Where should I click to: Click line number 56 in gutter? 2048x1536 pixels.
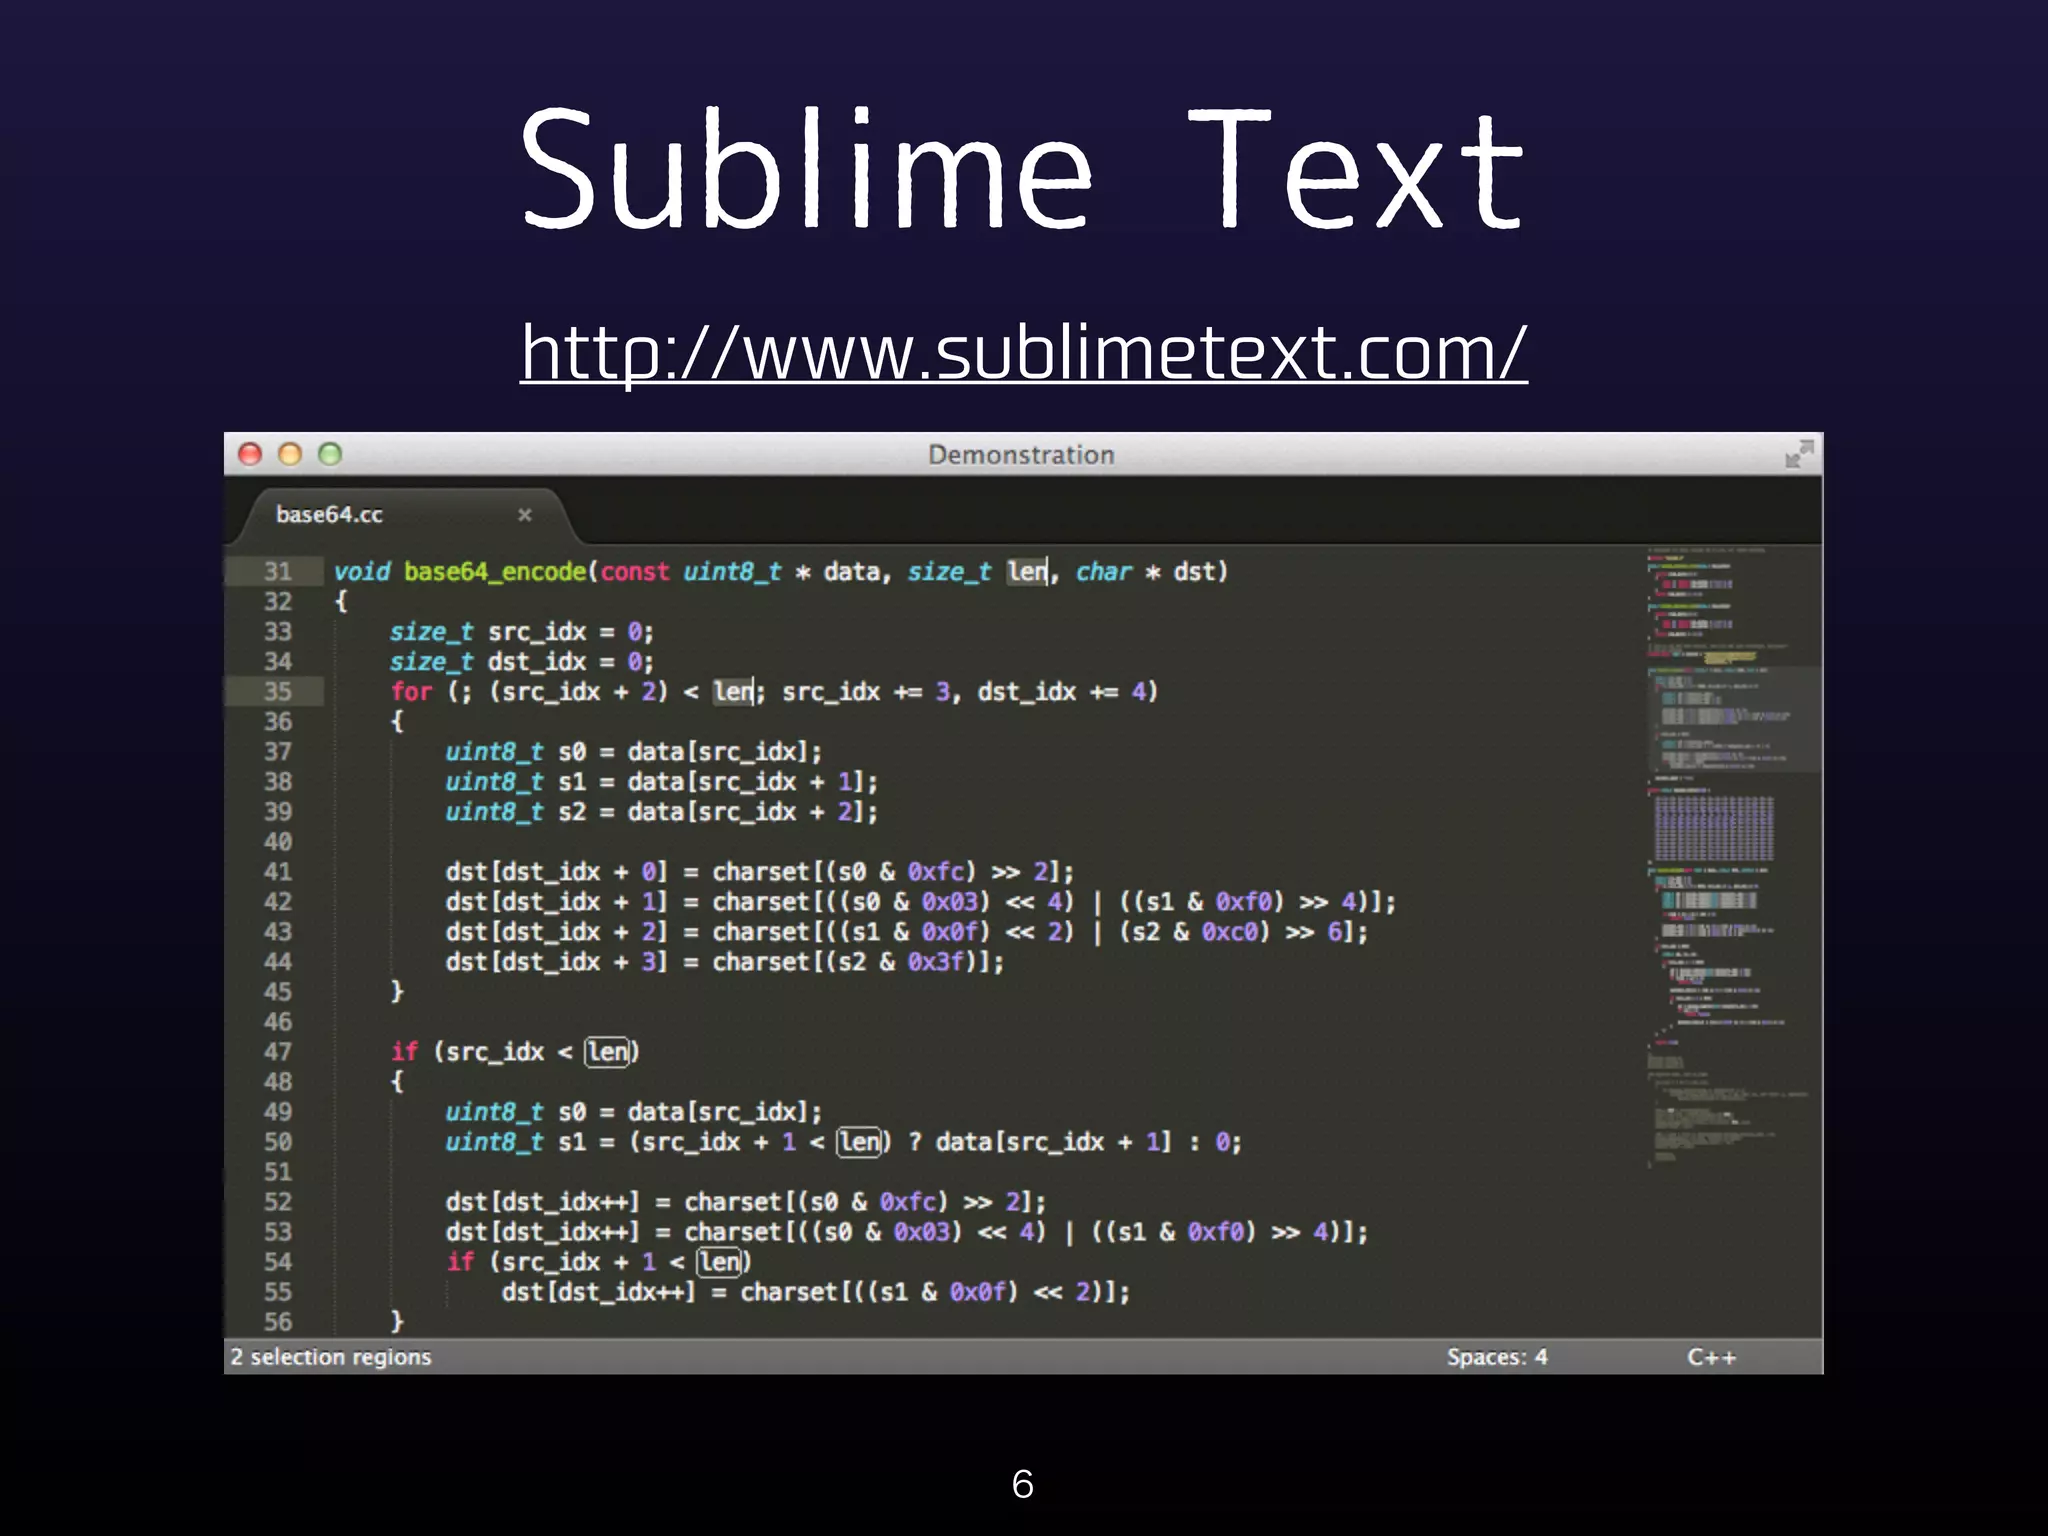(x=277, y=1321)
